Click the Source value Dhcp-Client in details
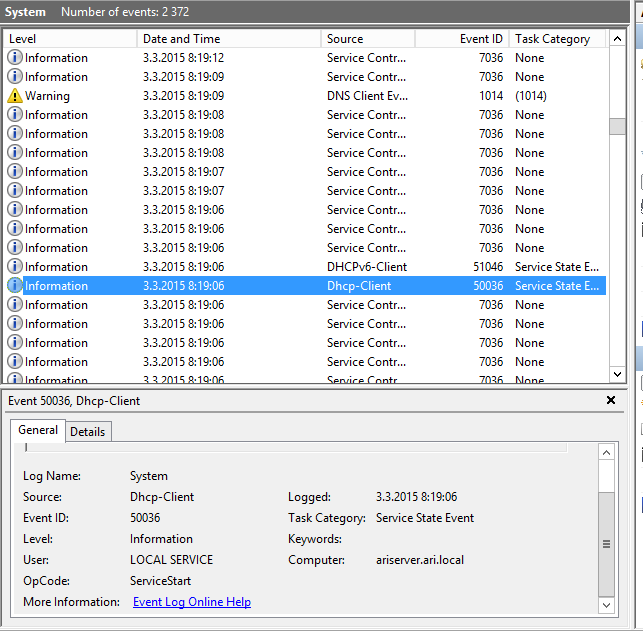The image size is (643, 632). pyautogui.click(x=162, y=497)
